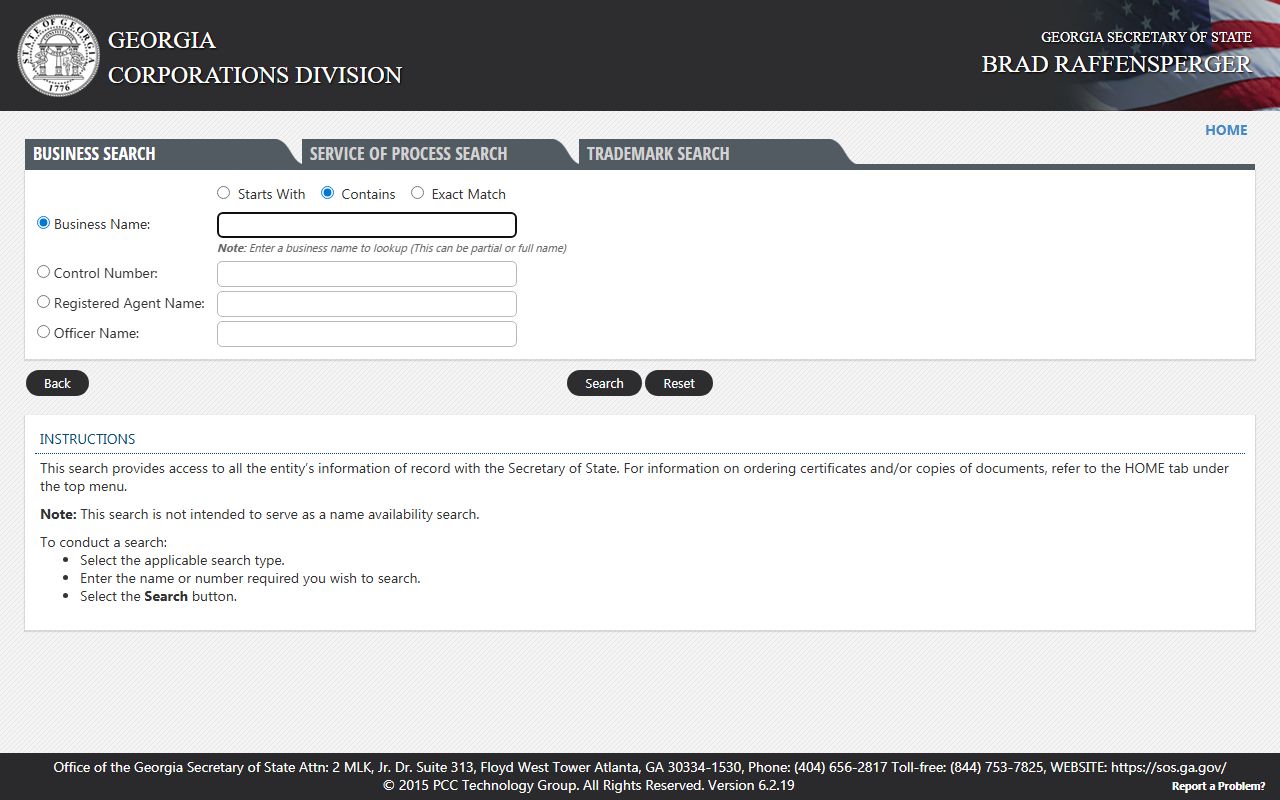Click into the Business Name text field

(366, 225)
